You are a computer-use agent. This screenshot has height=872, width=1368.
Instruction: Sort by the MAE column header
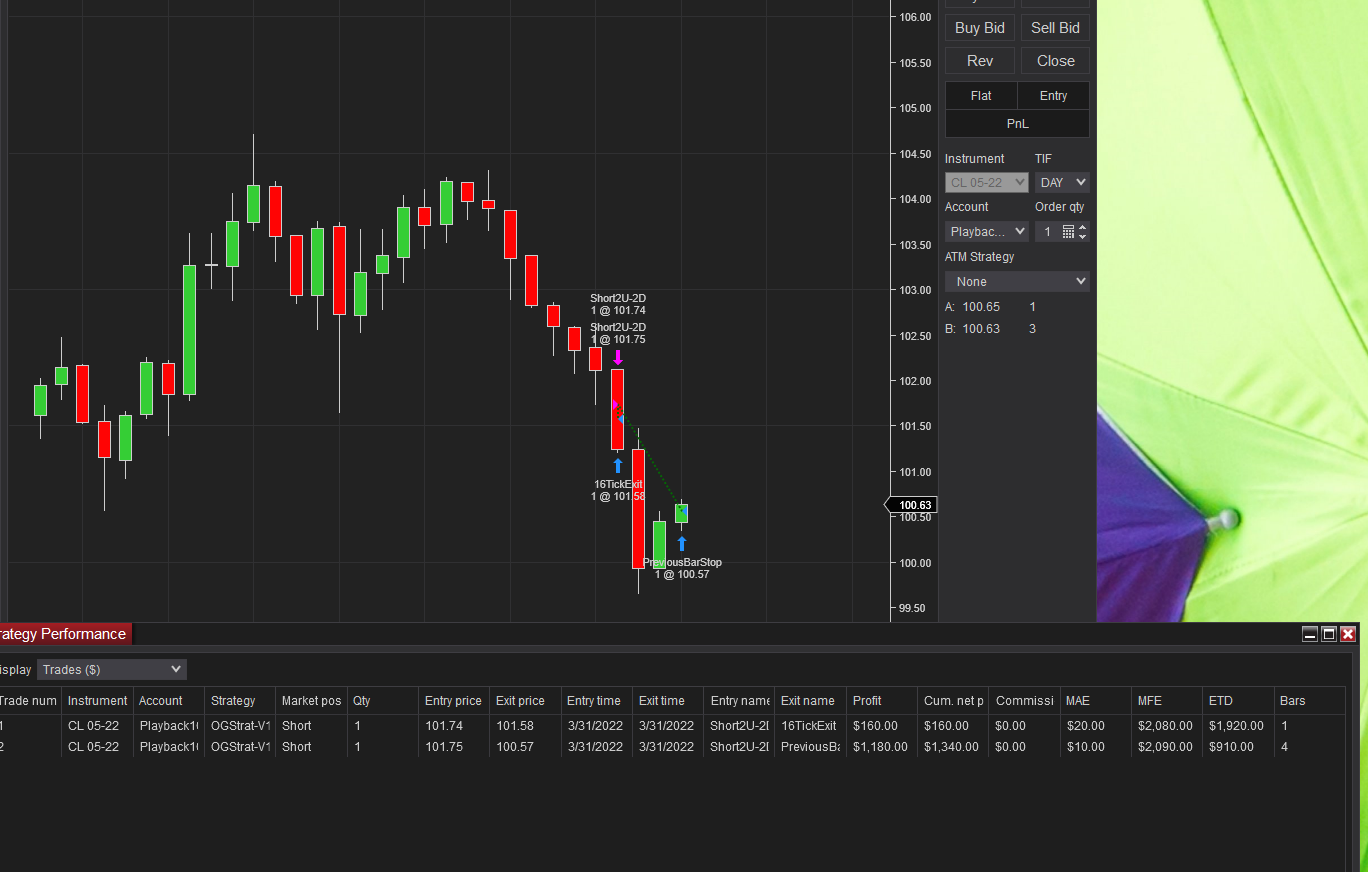click(1095, 701)
